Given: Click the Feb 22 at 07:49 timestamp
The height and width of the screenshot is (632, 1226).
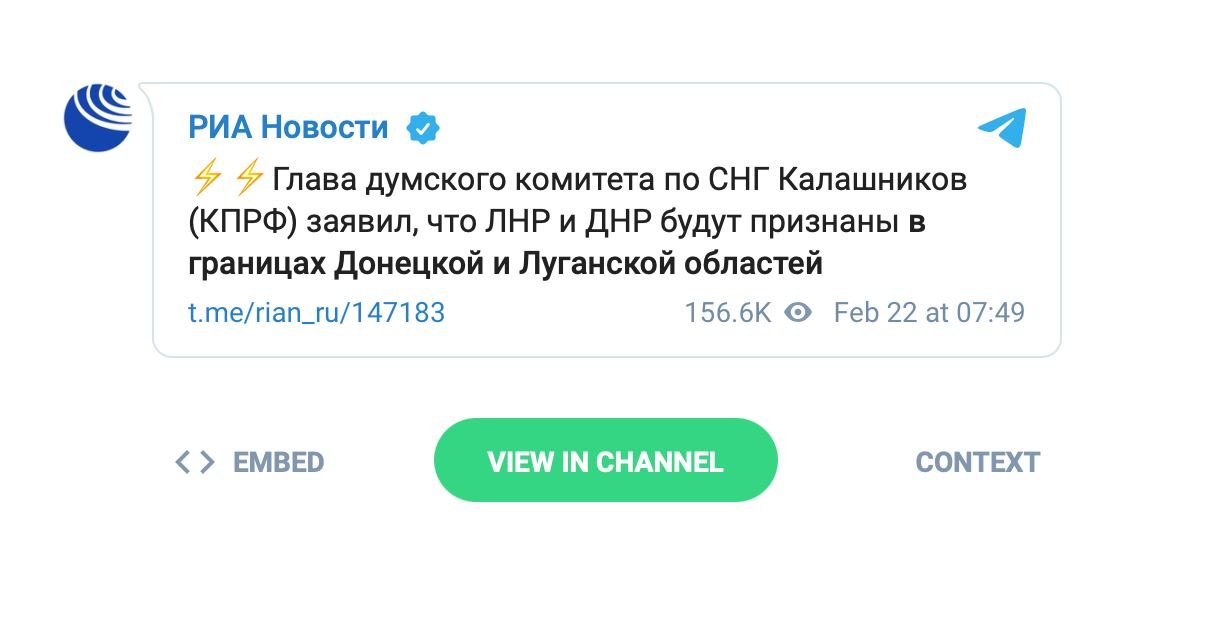Looking at the screenshot, I should coord(929,313).
